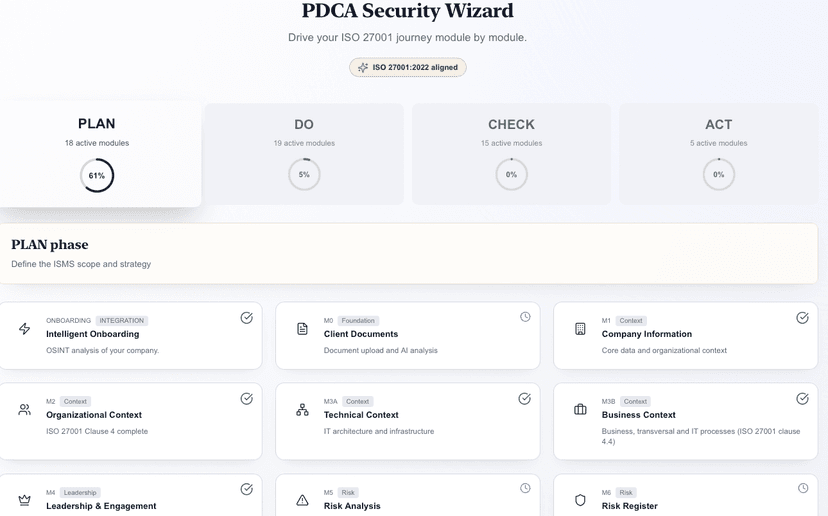Switch to the CHECK phase tab
828x516 pixels.
point(511,154)
